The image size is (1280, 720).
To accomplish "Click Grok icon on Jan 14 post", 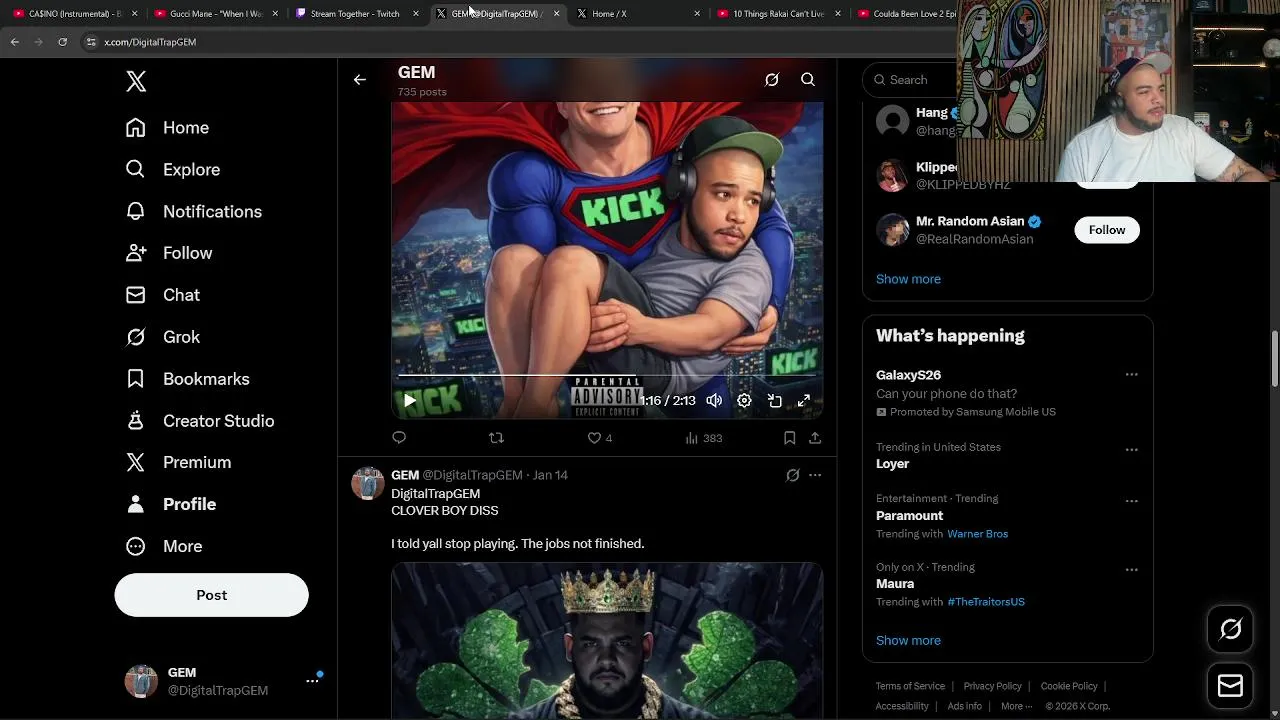I will click(x=793, y=475).
